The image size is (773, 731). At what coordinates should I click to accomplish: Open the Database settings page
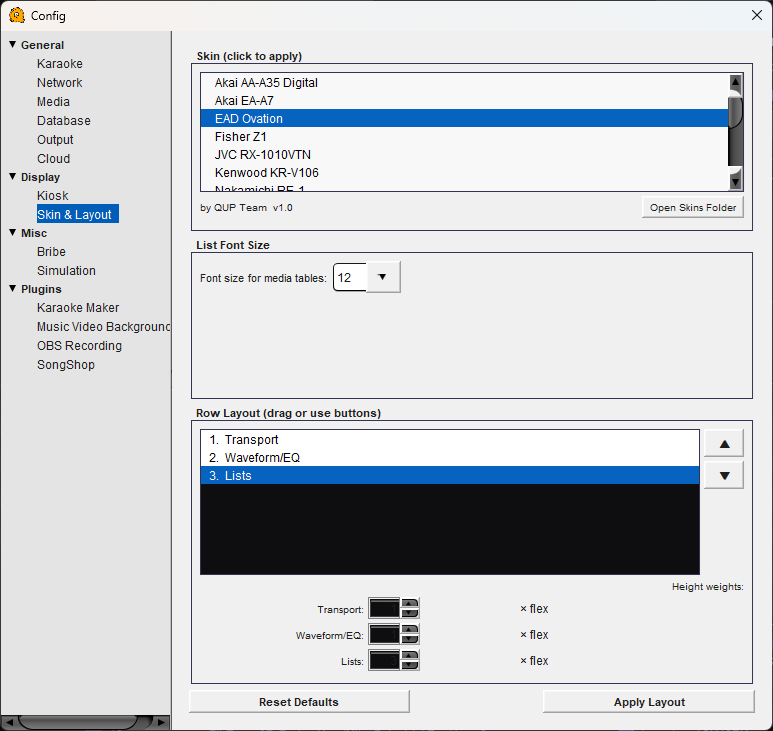pyautogui.click(x=64, y=121)
